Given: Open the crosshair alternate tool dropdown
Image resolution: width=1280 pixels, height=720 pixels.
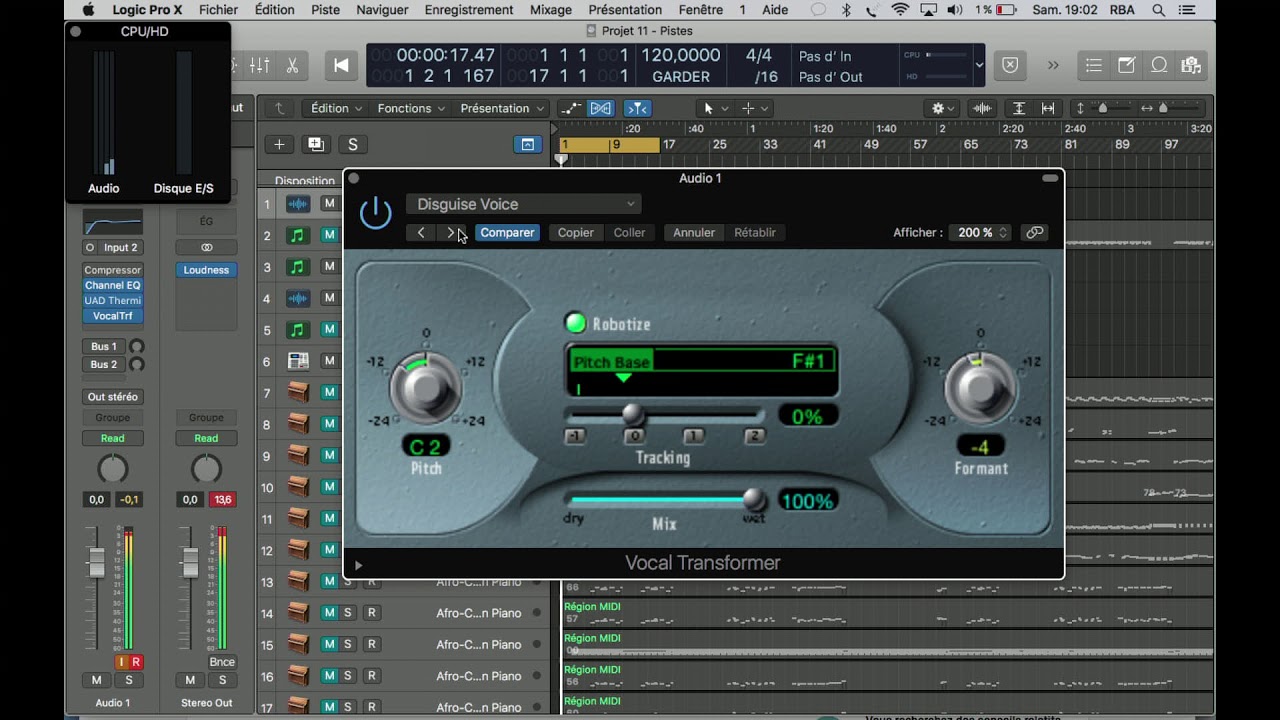Looking at the screenshot, I should 754,108.
